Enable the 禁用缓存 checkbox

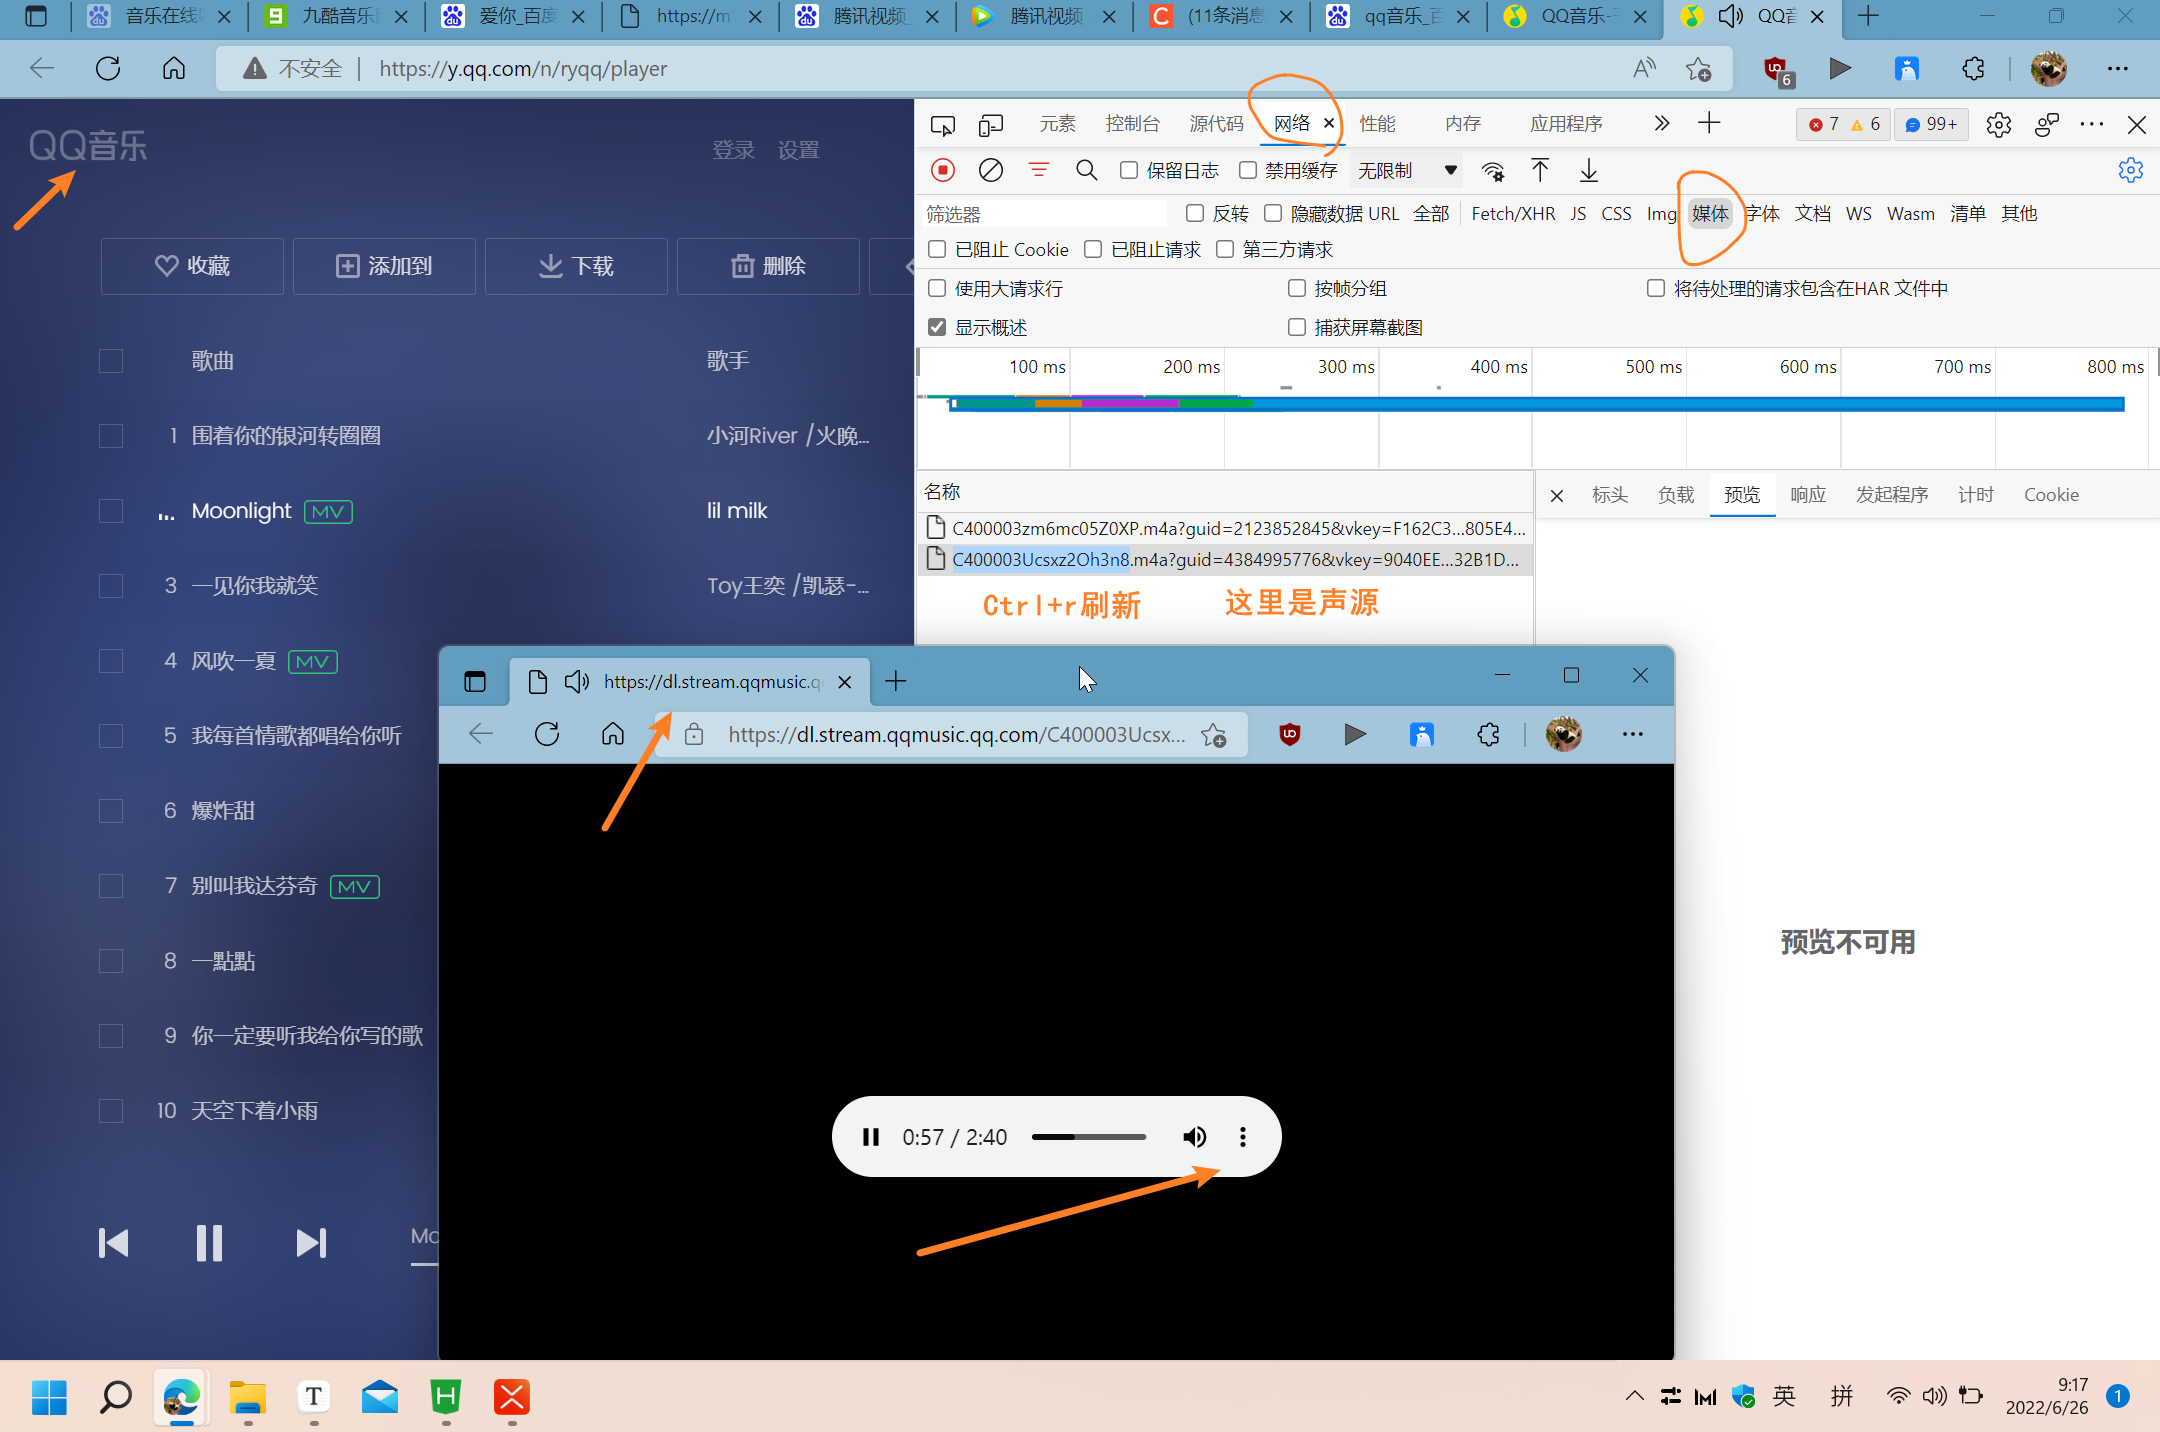tap(1248, 170)
